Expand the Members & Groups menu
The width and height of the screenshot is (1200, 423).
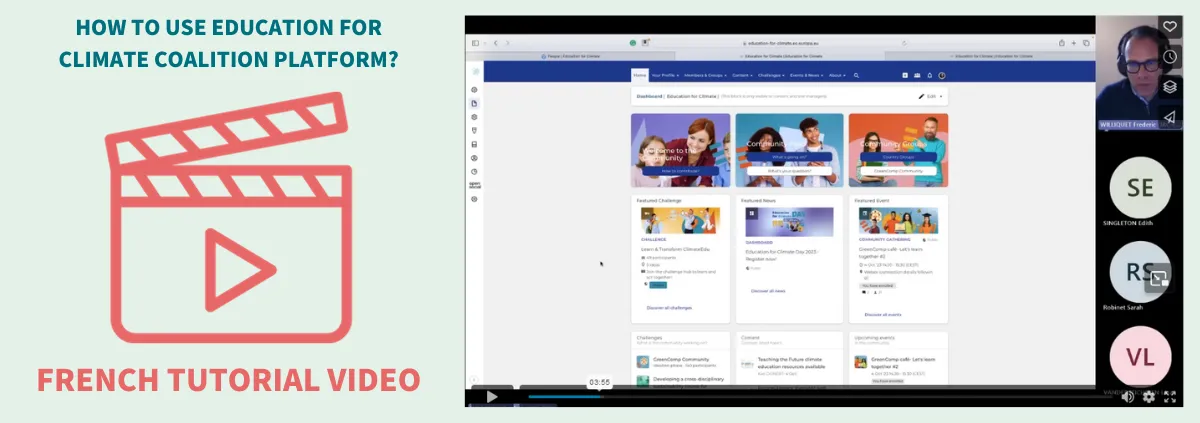(706, 75)
